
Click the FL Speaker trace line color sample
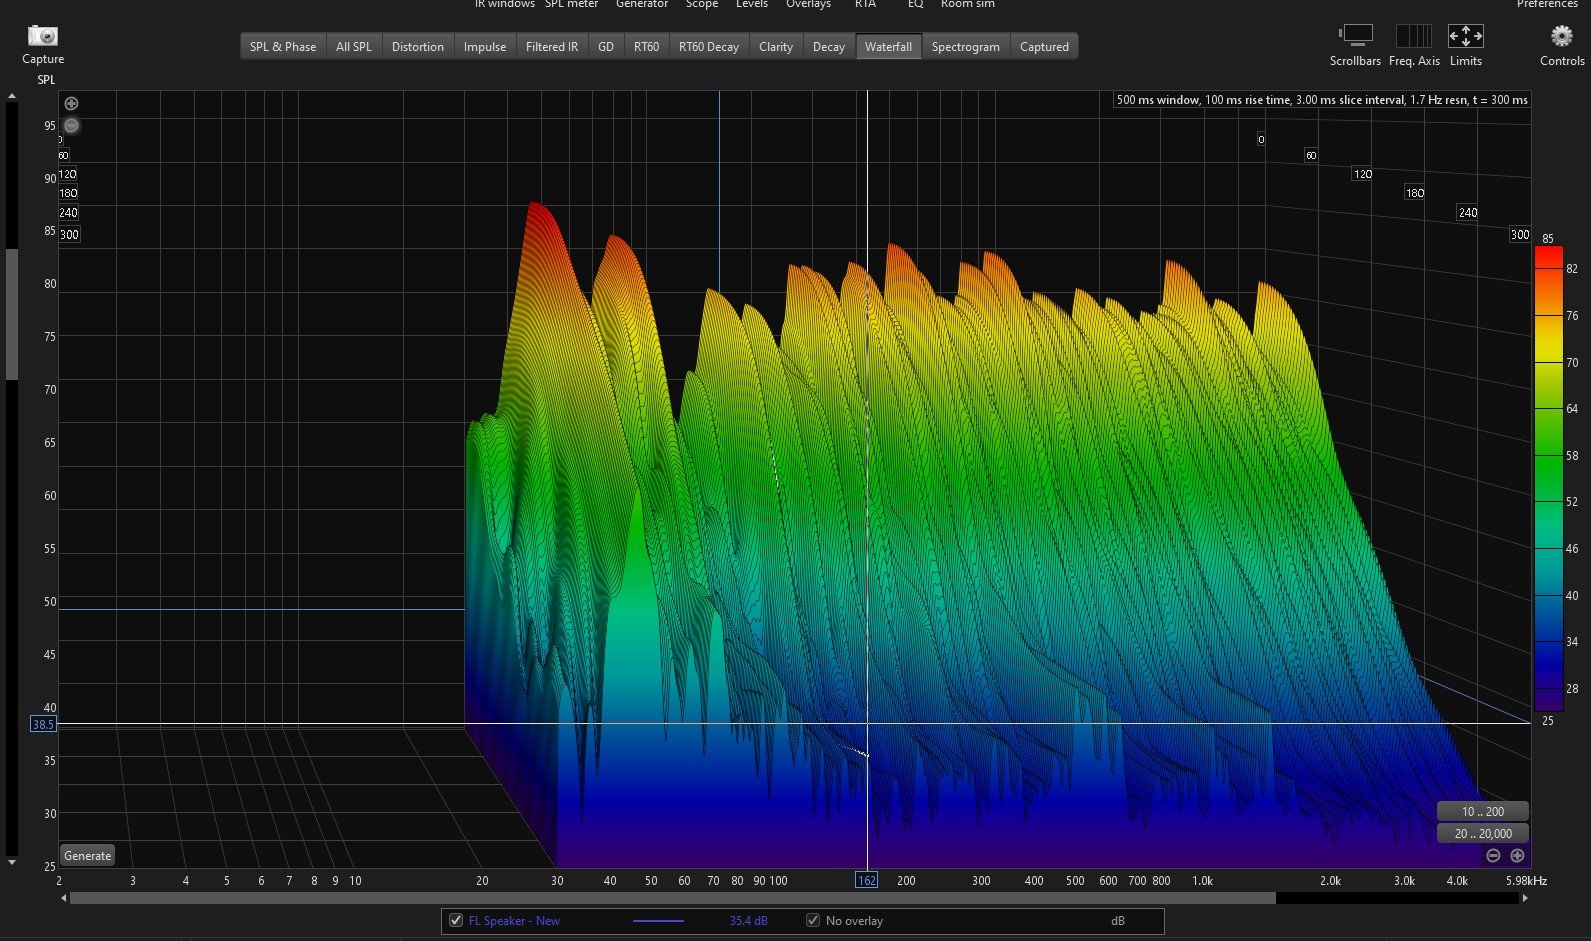point(658,921)
